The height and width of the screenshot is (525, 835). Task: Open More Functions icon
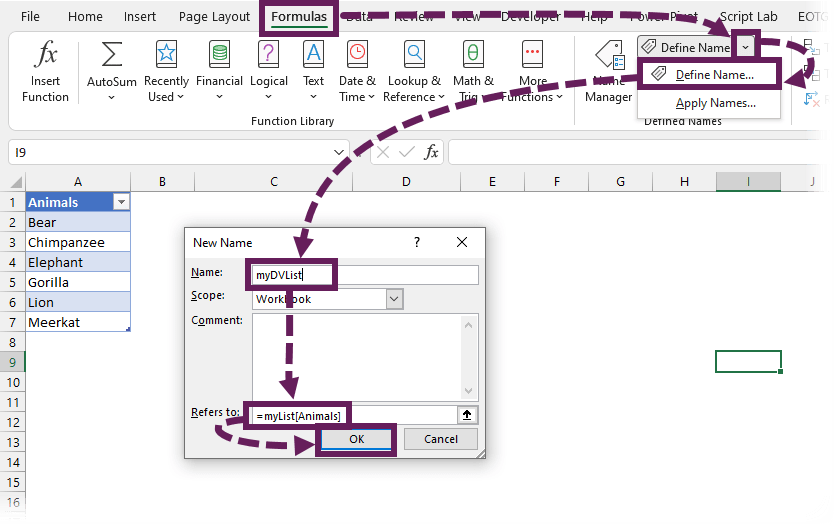coord(533,54)
